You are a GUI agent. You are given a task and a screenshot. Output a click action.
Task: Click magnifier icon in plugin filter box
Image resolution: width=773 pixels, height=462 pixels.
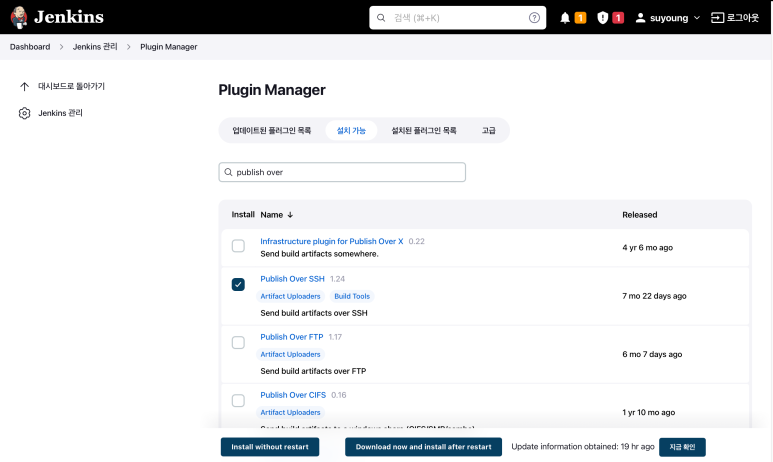pos(228,172)
